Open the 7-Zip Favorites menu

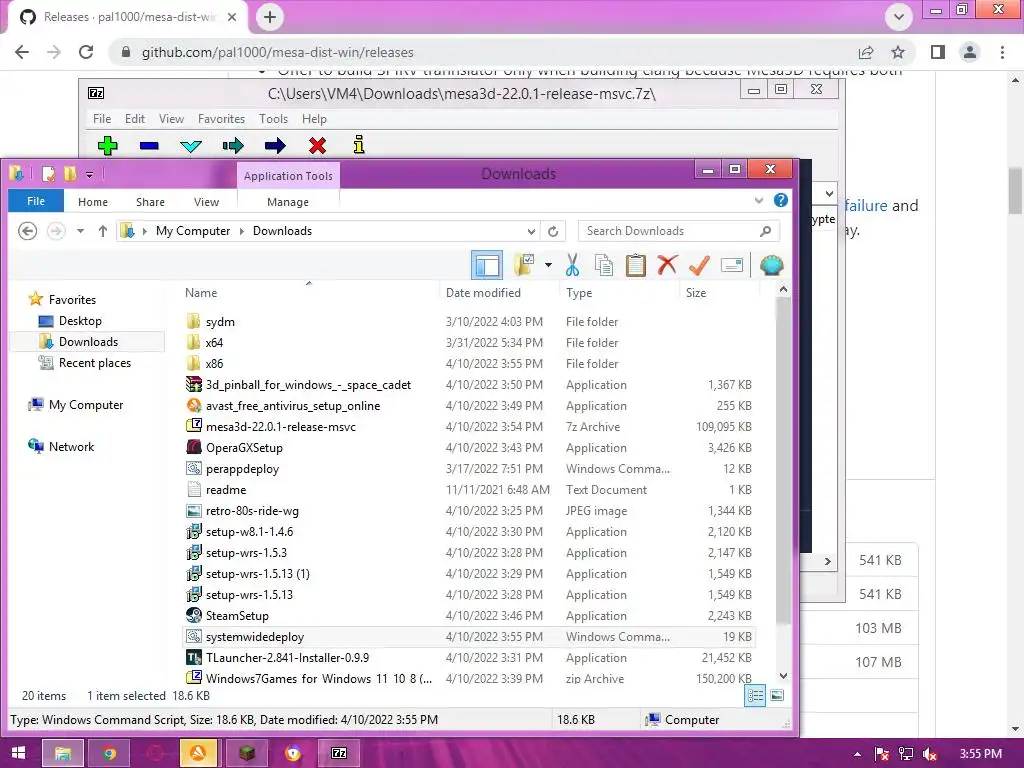coord(221,119)
